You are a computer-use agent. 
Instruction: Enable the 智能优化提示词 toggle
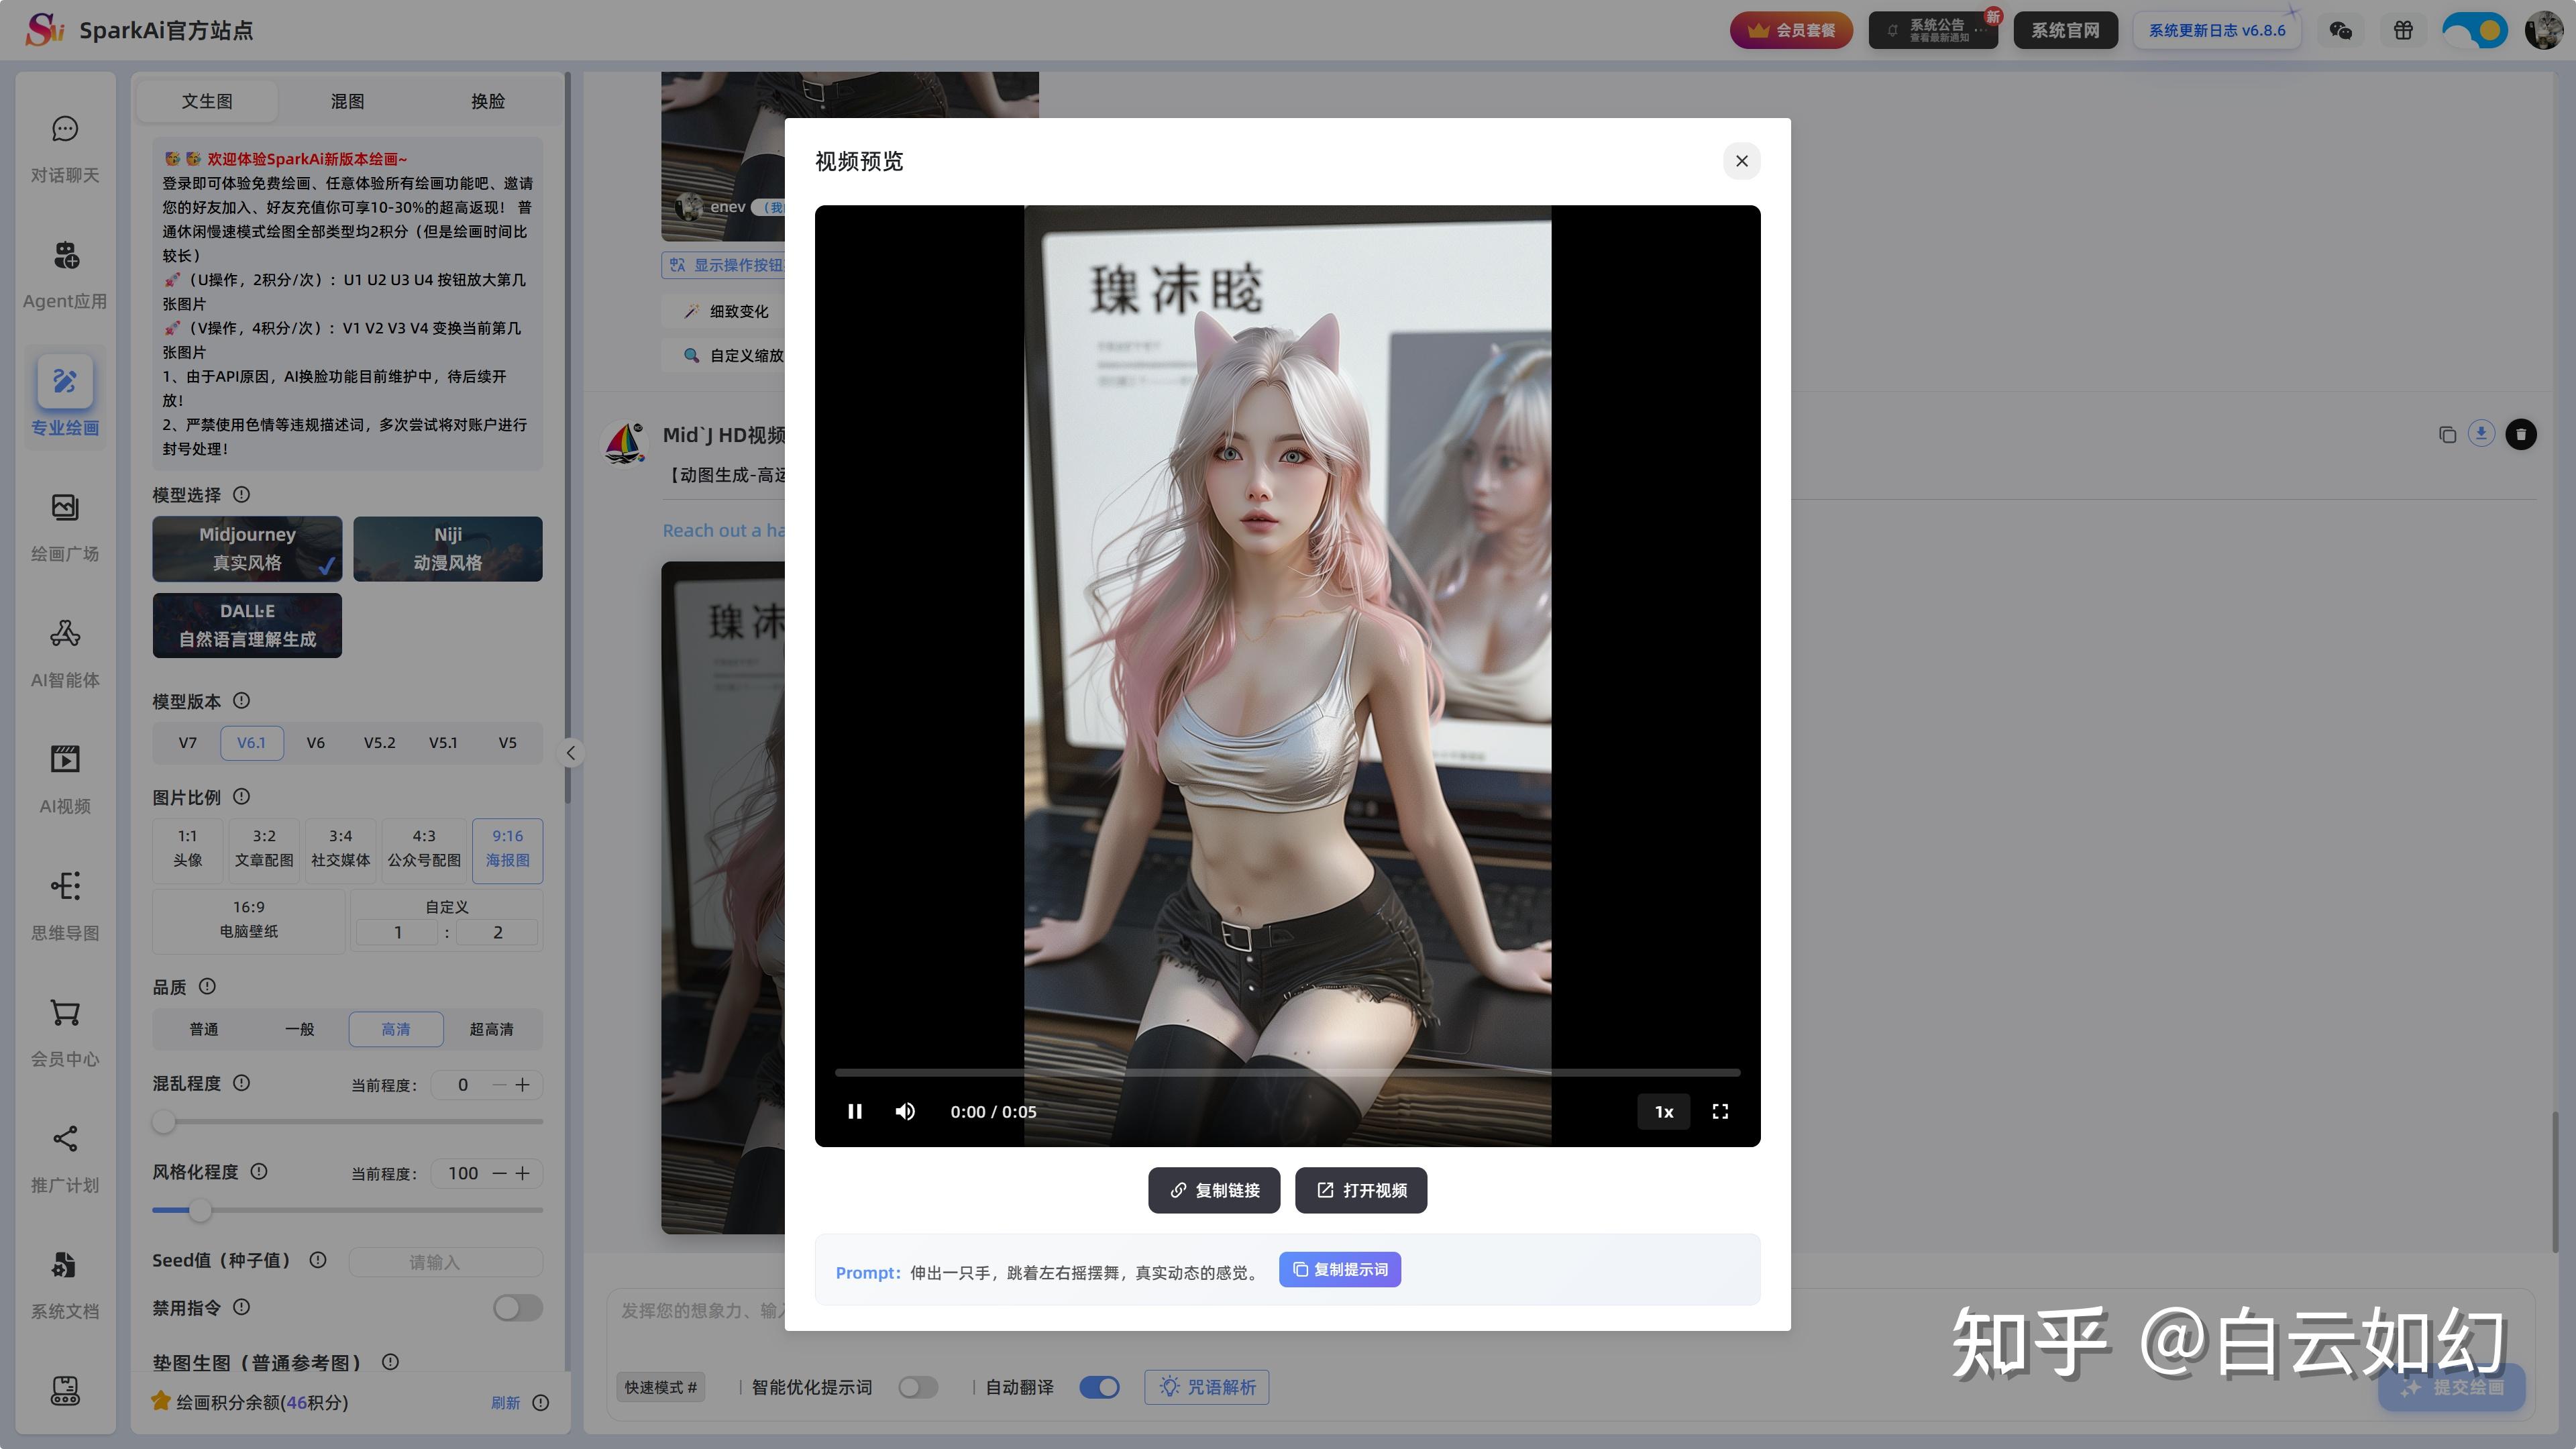pyautogui.click(x=917, y=1387)
